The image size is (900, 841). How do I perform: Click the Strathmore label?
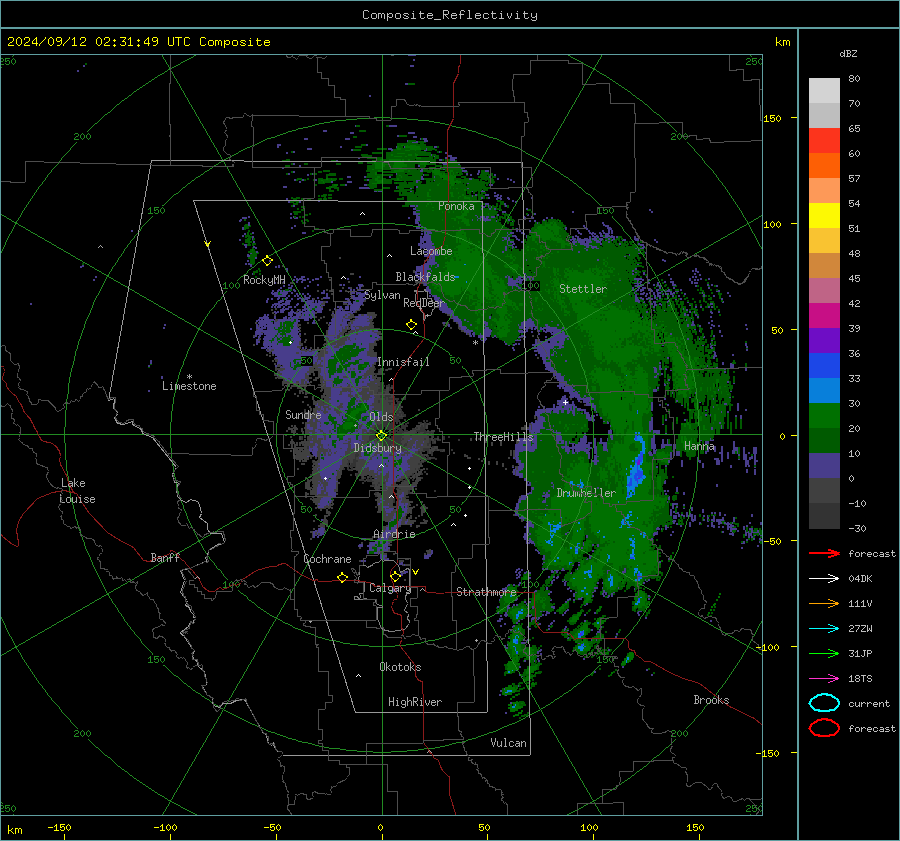(x=486, y=592)
